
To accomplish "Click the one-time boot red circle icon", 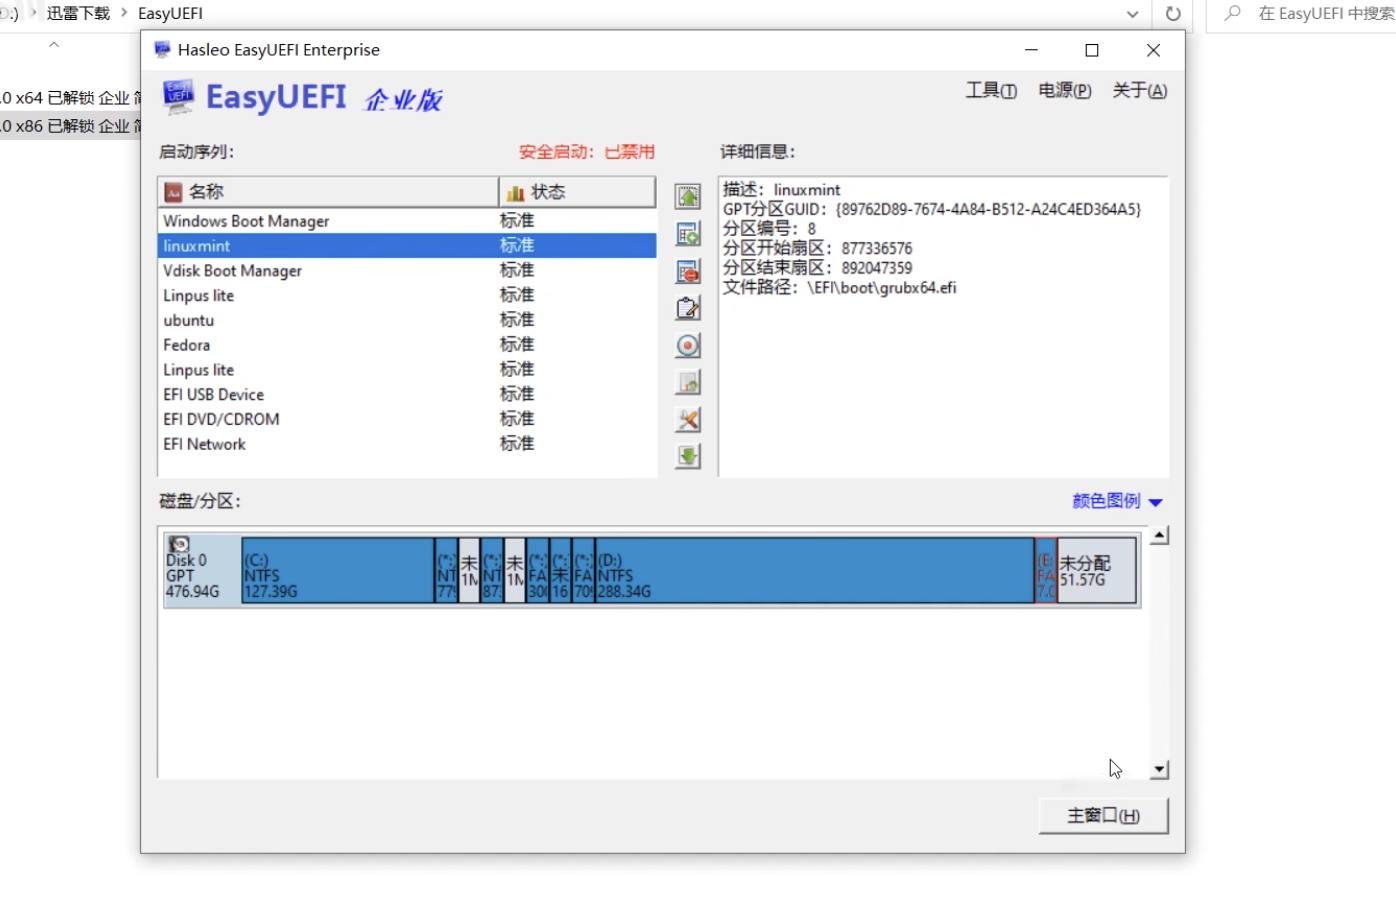I will click(x=688, y=345).
